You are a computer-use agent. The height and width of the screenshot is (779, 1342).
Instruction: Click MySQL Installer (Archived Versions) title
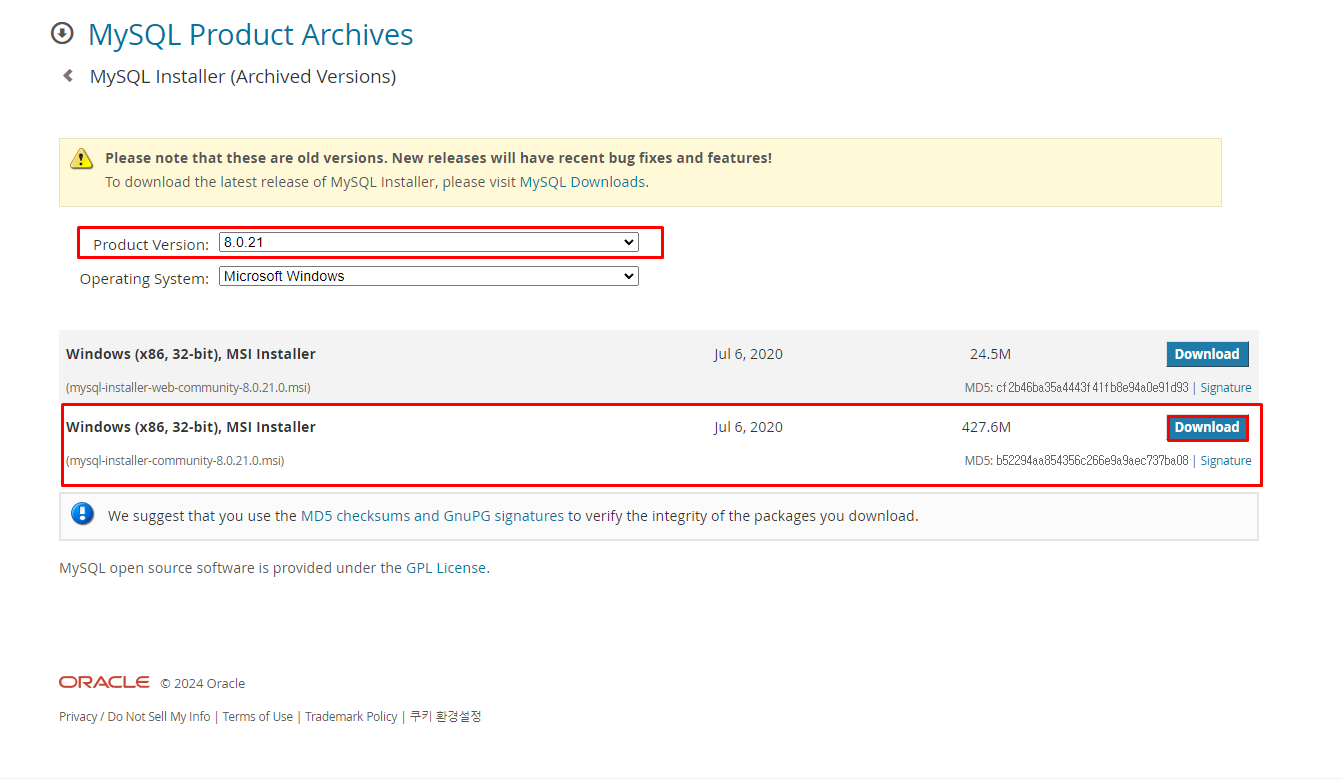pyautogui.click(x=243, y=76)
